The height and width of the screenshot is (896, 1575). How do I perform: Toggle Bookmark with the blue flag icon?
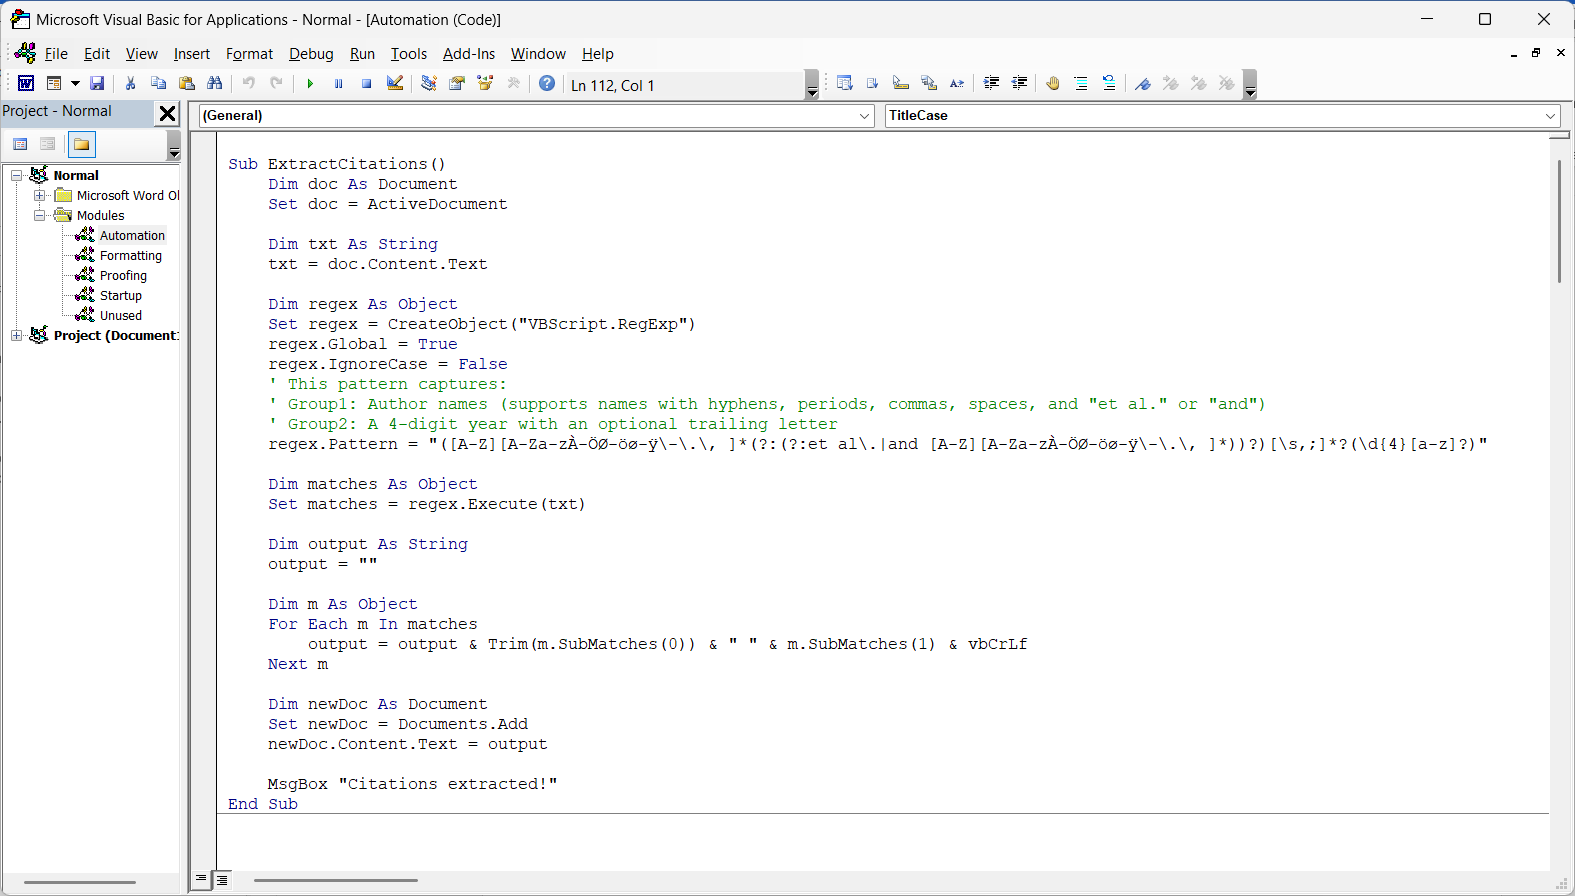click(1143, 84)
